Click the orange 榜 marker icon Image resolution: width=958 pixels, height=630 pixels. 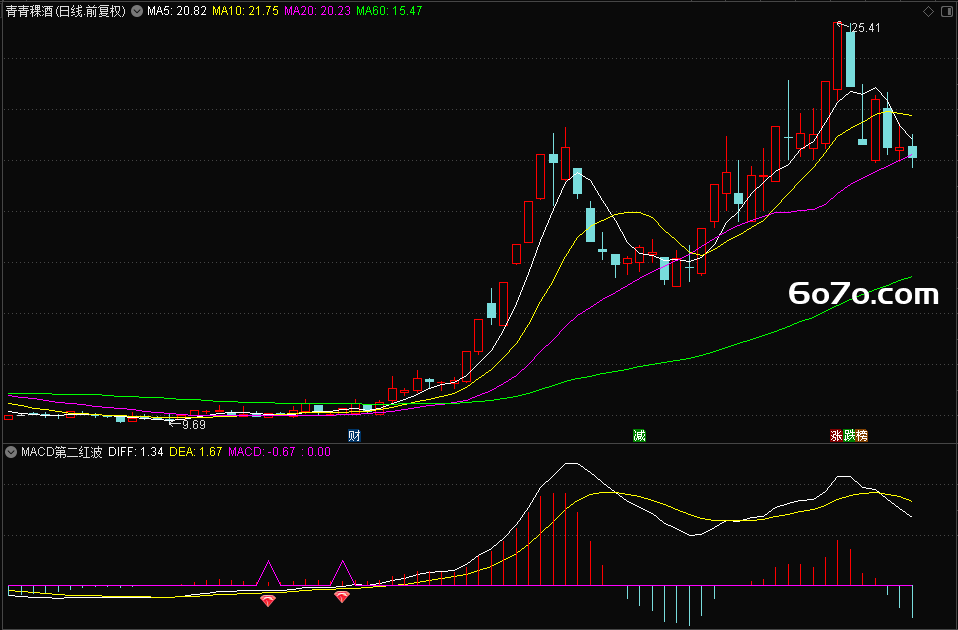click(x=862, y=436)
